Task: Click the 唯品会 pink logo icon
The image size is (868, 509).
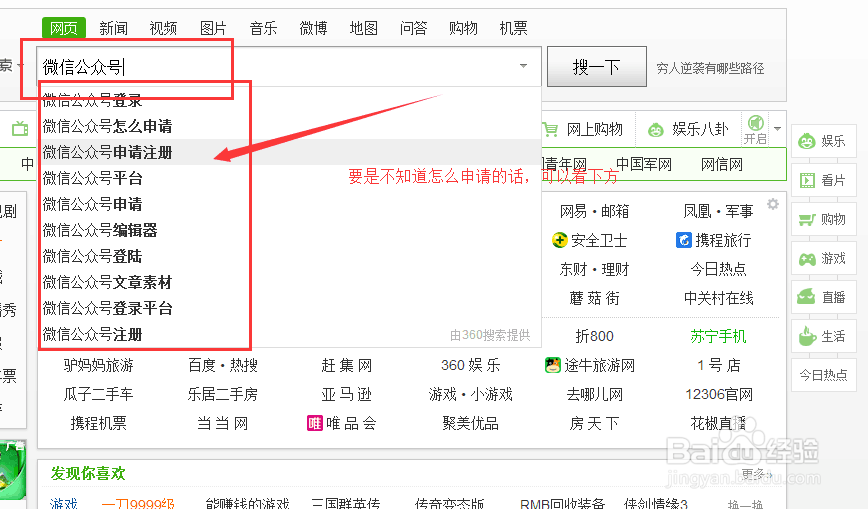Action: (x=314, y=423)
